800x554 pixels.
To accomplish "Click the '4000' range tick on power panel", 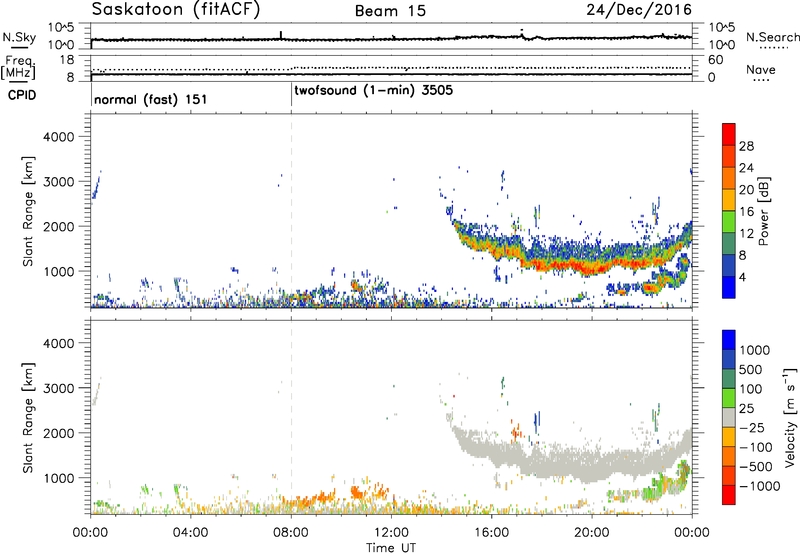I will [x=58, y=137].
